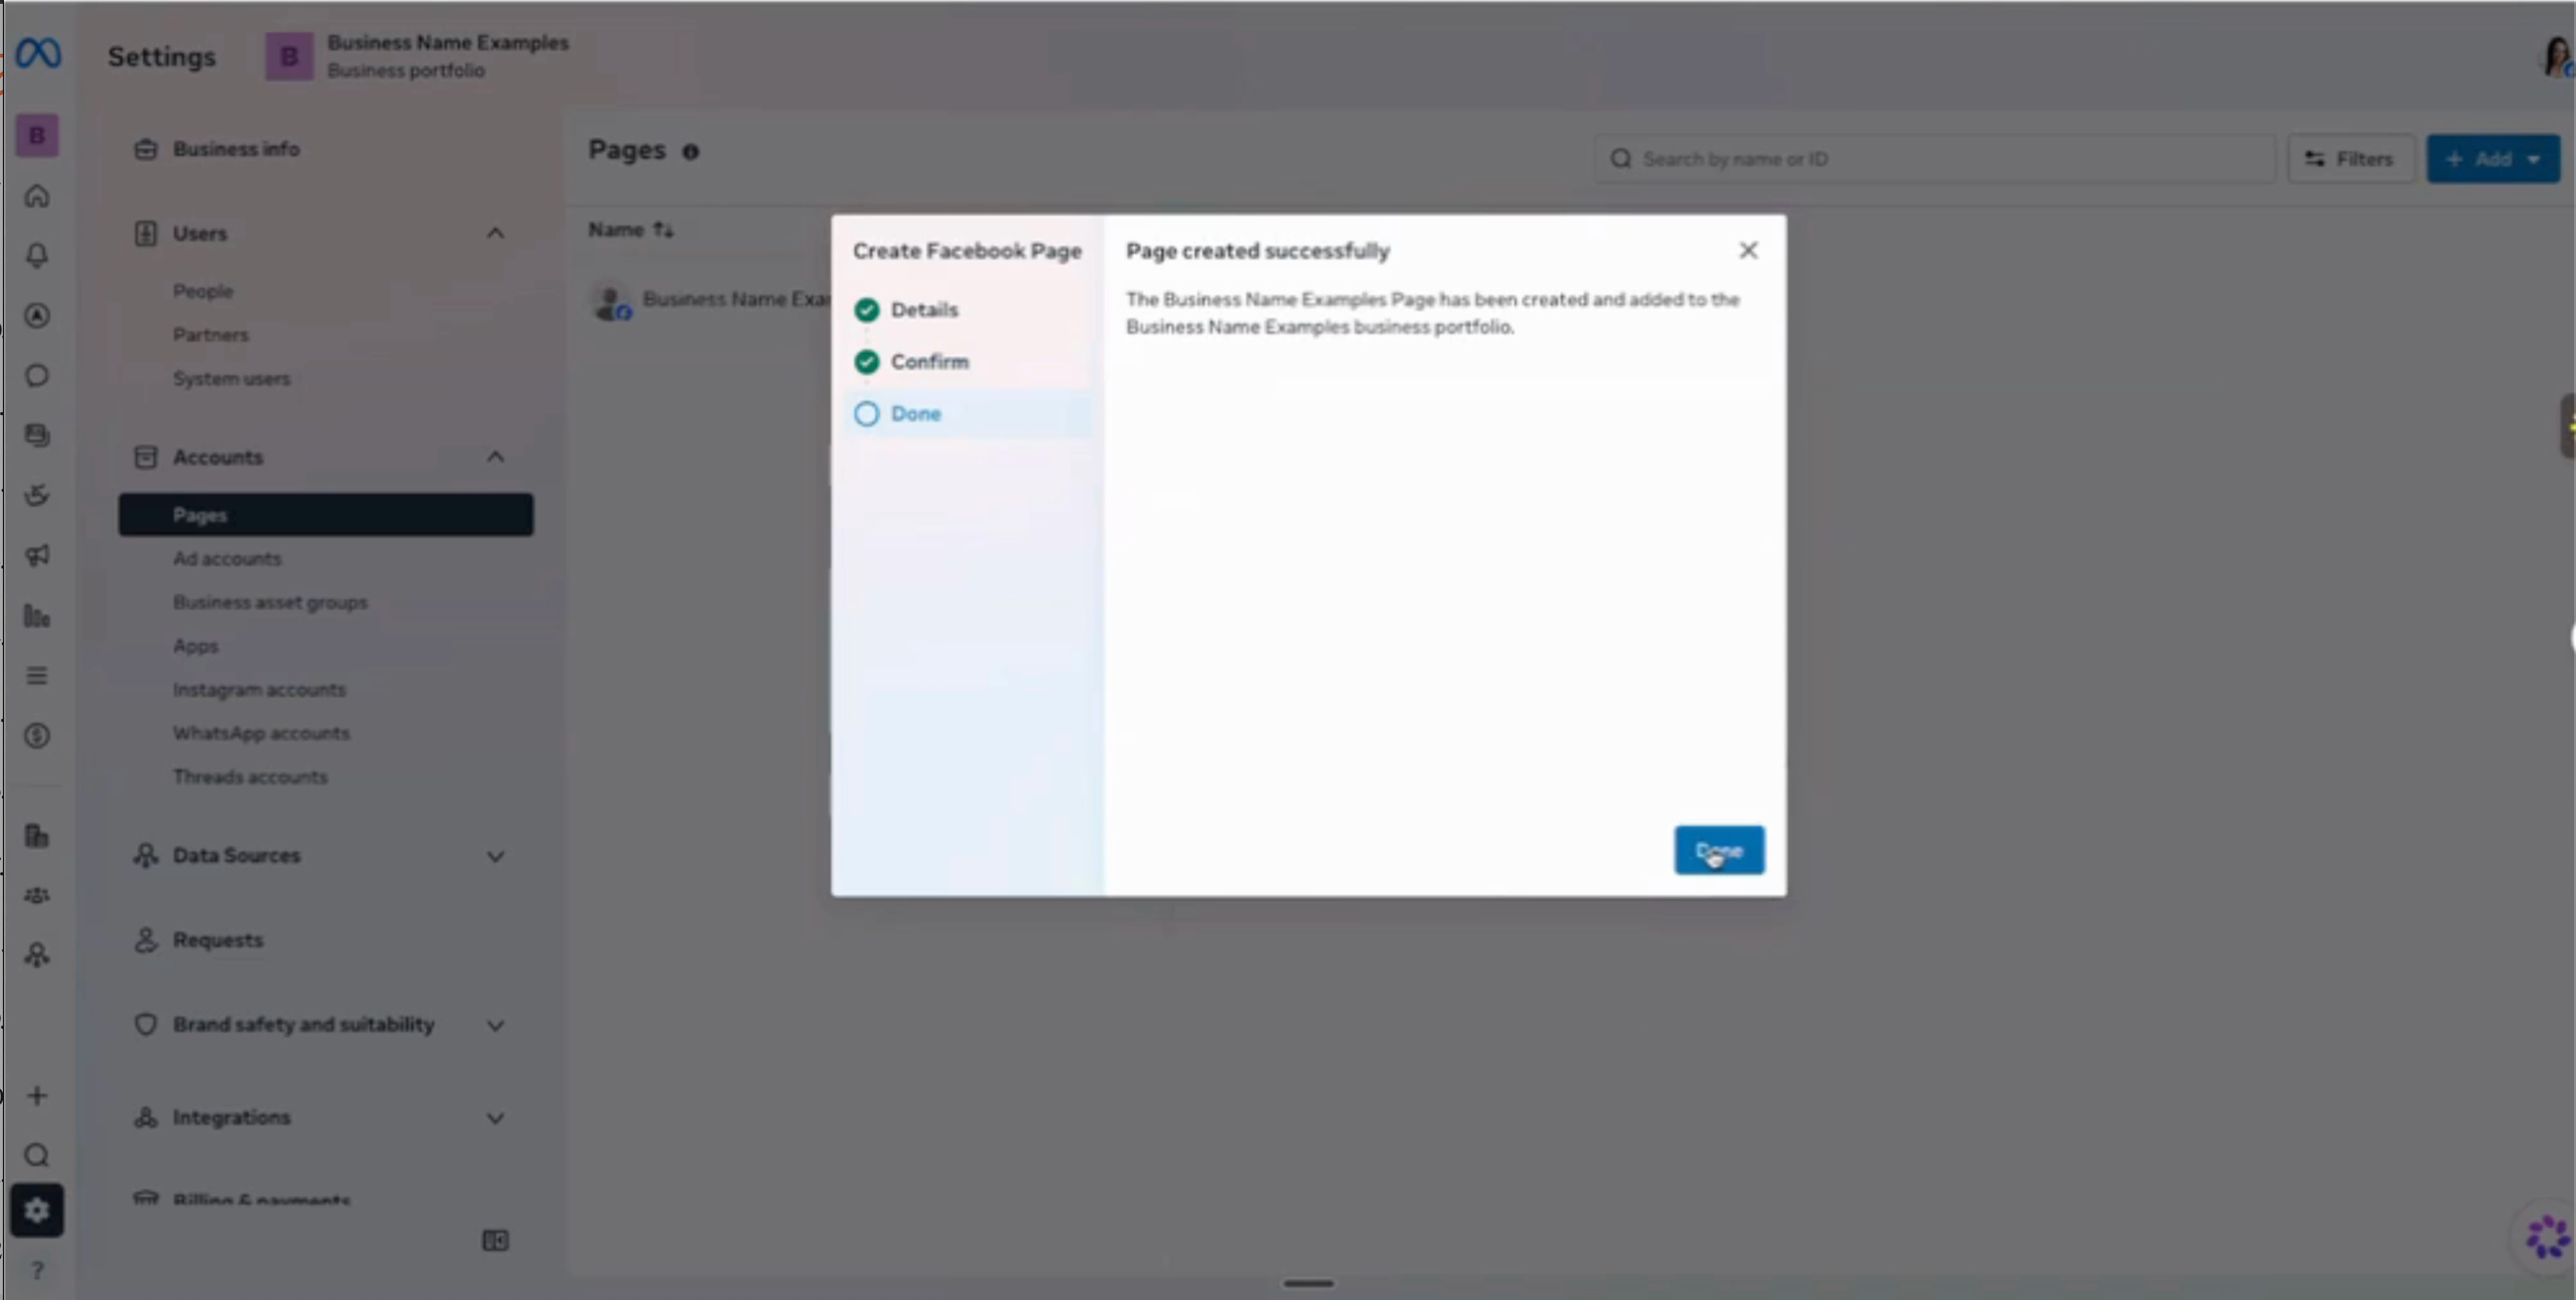Expand Brand safety and suitability
This screenshot has height=1300, width=2576.
coord(495,1025)
